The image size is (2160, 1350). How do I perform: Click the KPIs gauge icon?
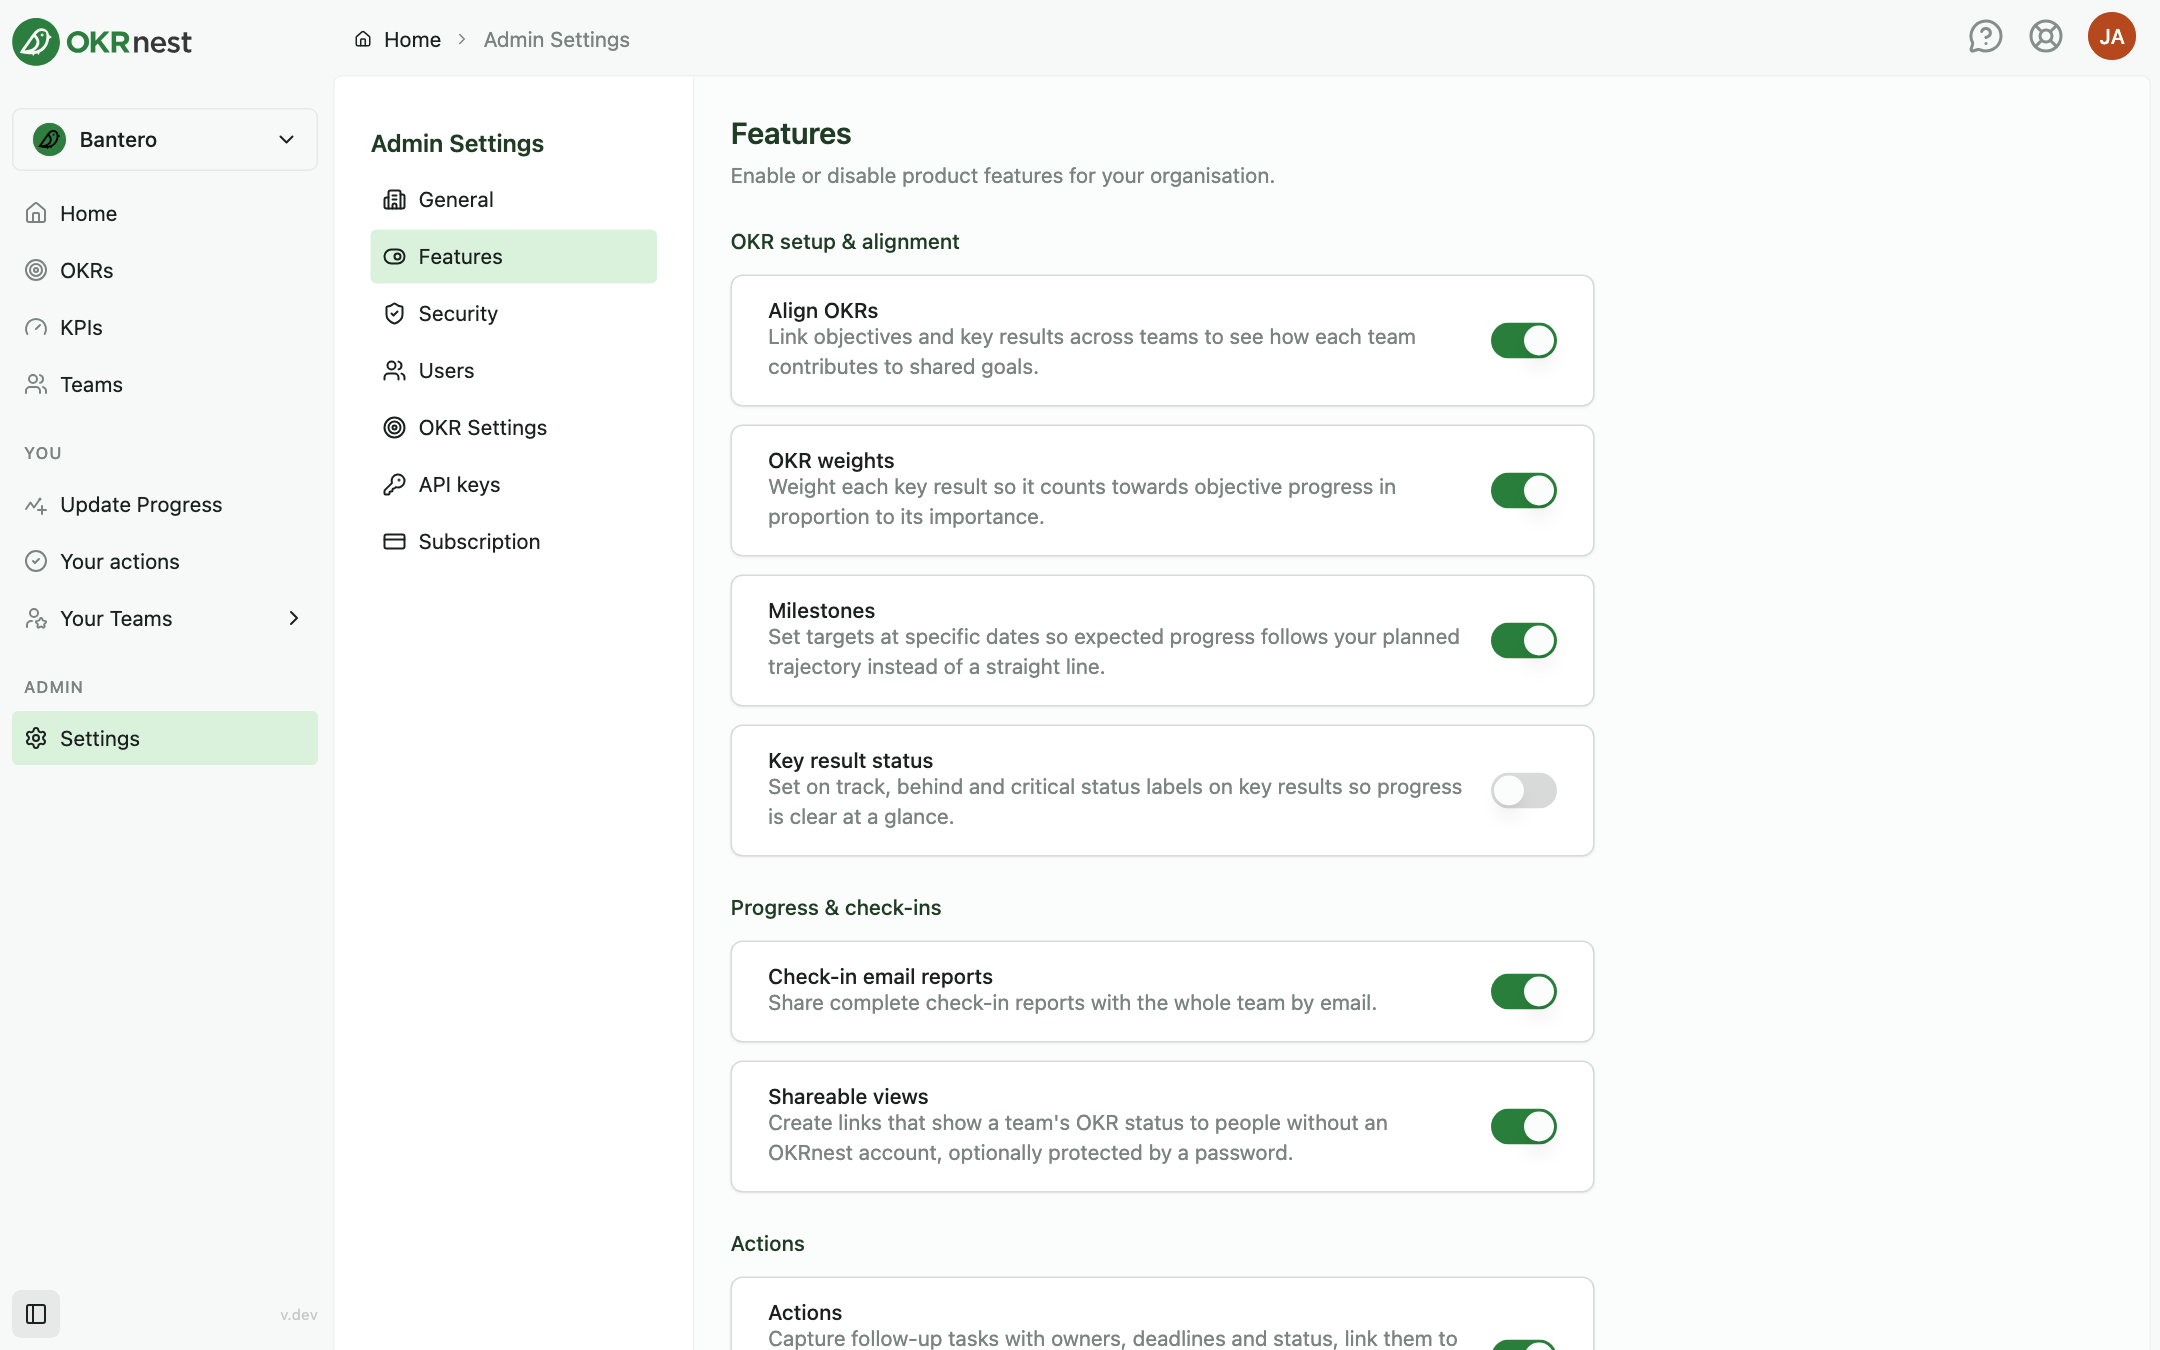pyautogui.click(x=36, y=327)
